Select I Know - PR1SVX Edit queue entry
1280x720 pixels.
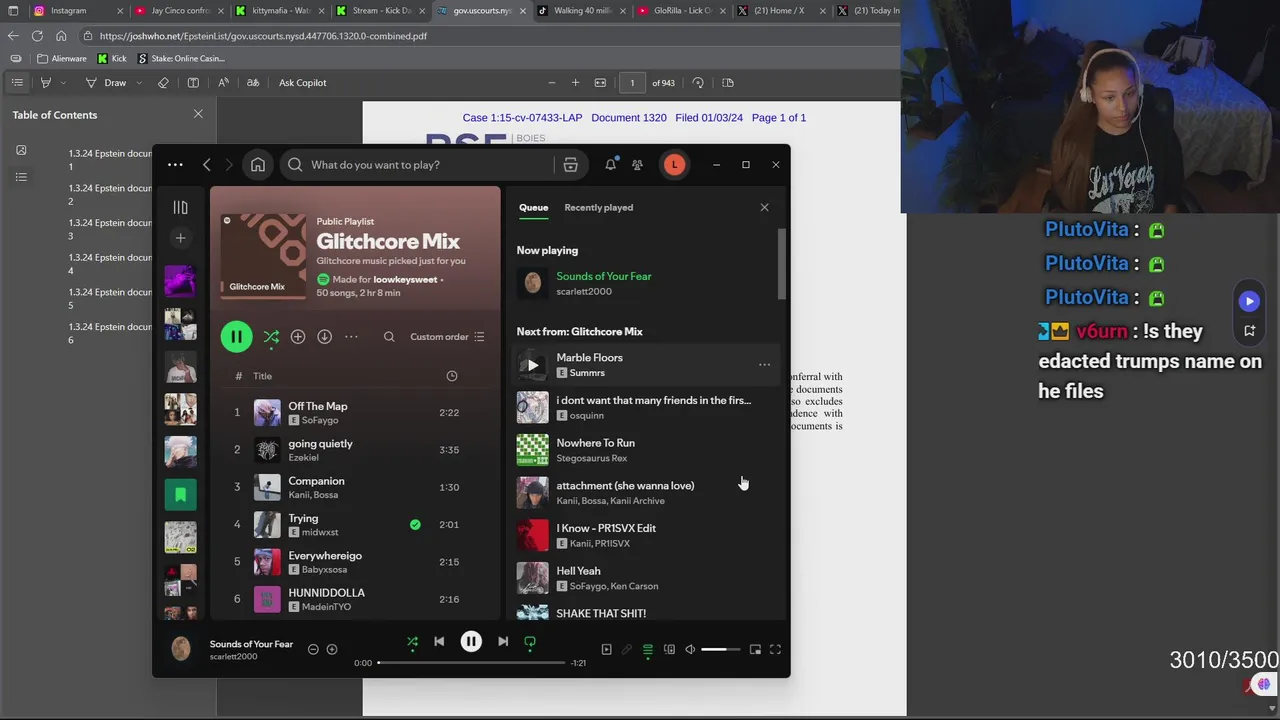tap(645, 535)
